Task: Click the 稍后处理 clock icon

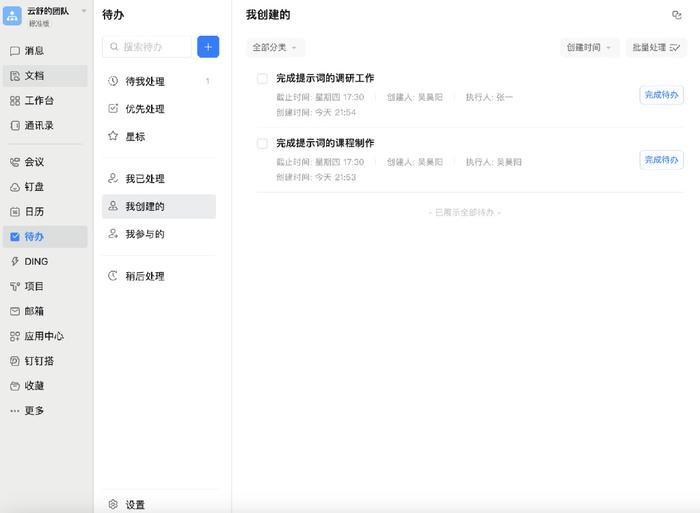Action: click(x=113, y=275)
